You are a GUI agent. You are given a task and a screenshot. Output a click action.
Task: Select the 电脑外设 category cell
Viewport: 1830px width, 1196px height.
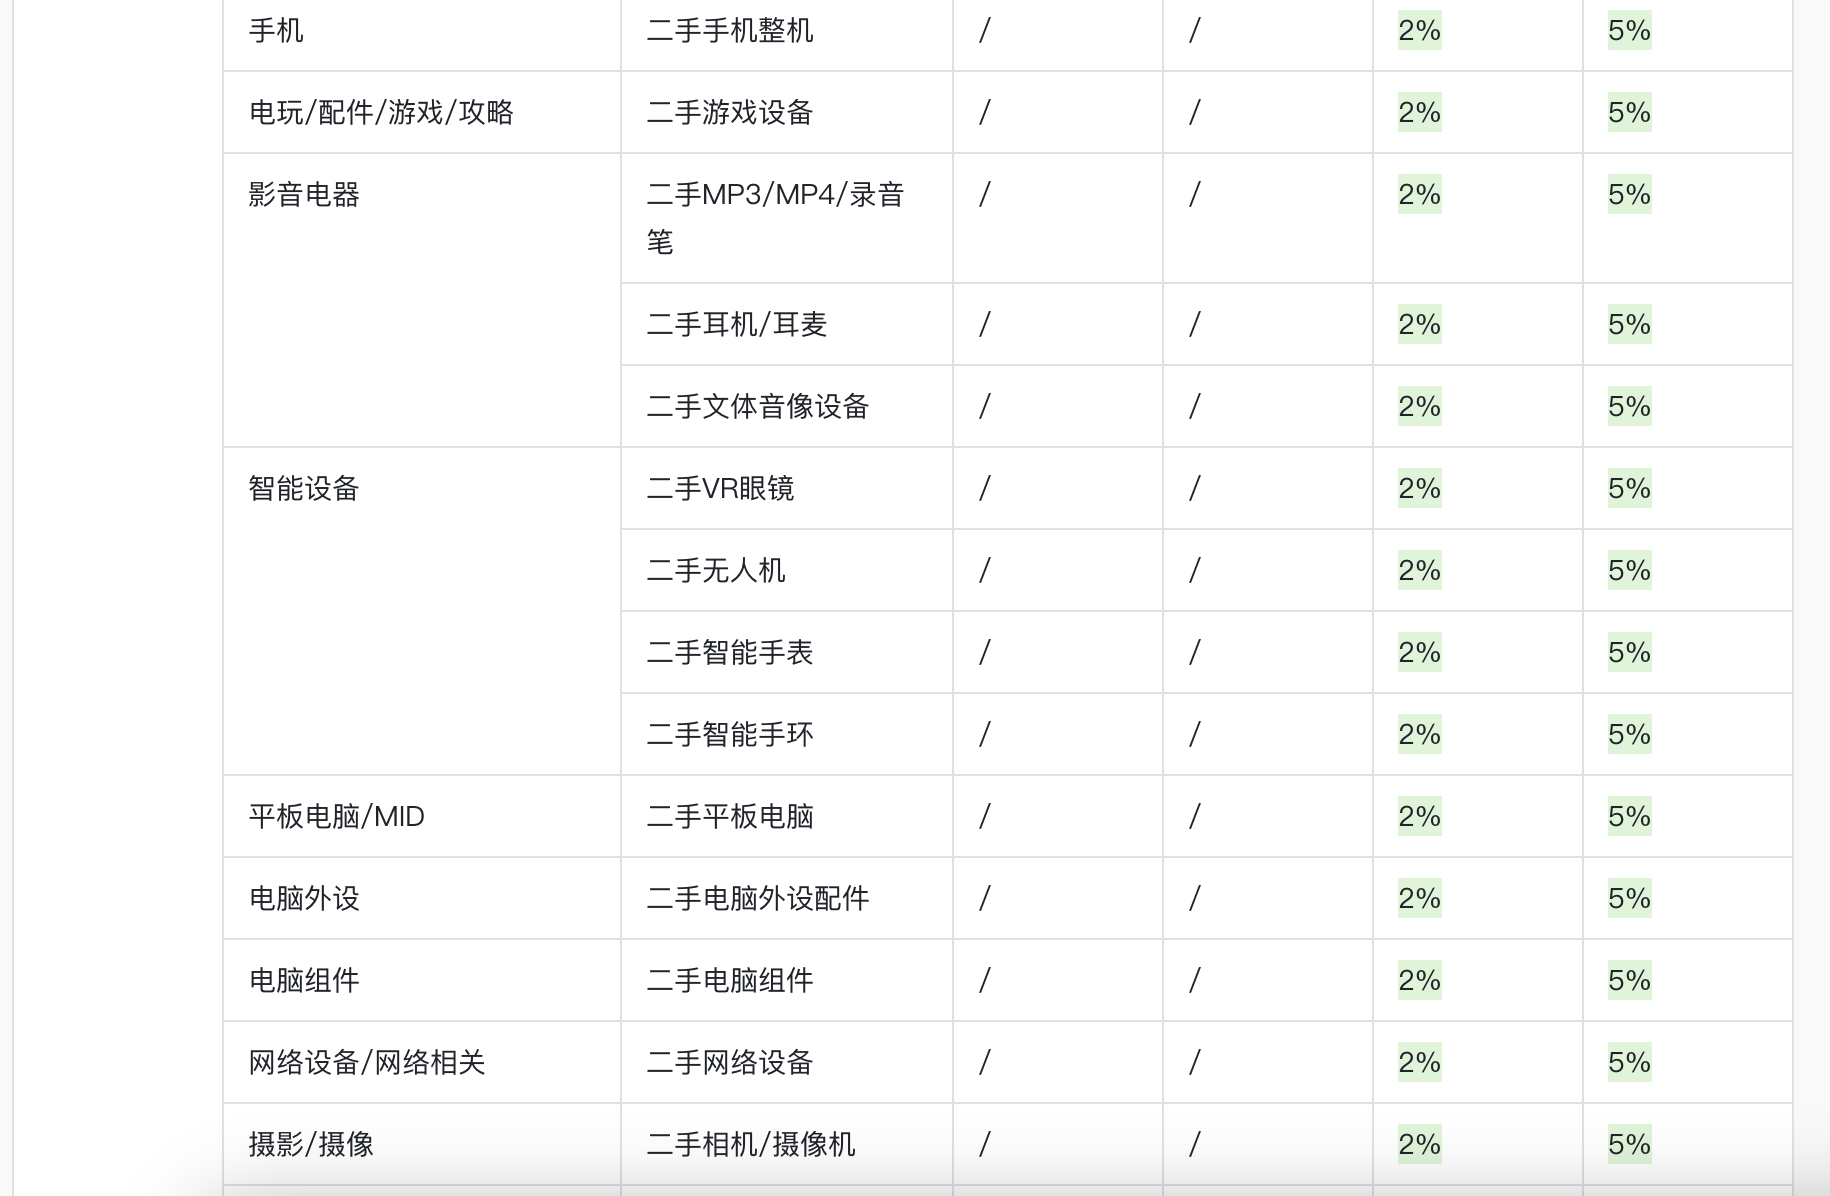click(304, 898)
